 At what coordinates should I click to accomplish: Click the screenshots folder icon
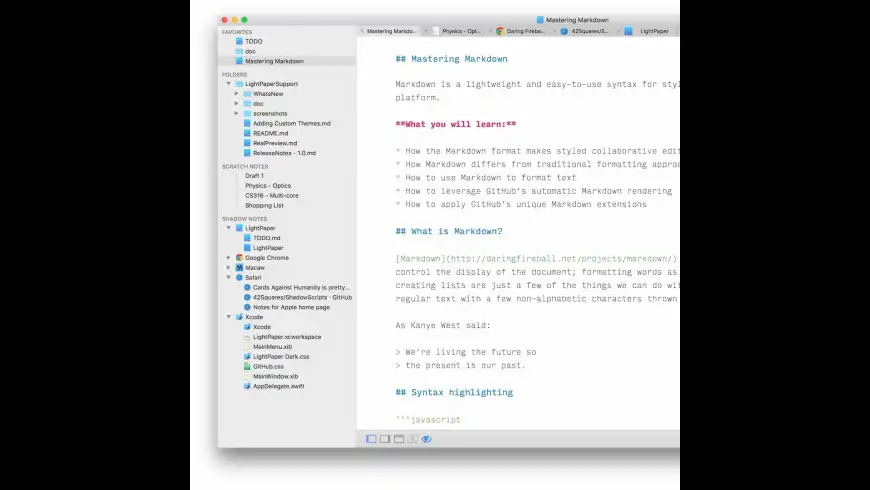[x=247, y=113]
